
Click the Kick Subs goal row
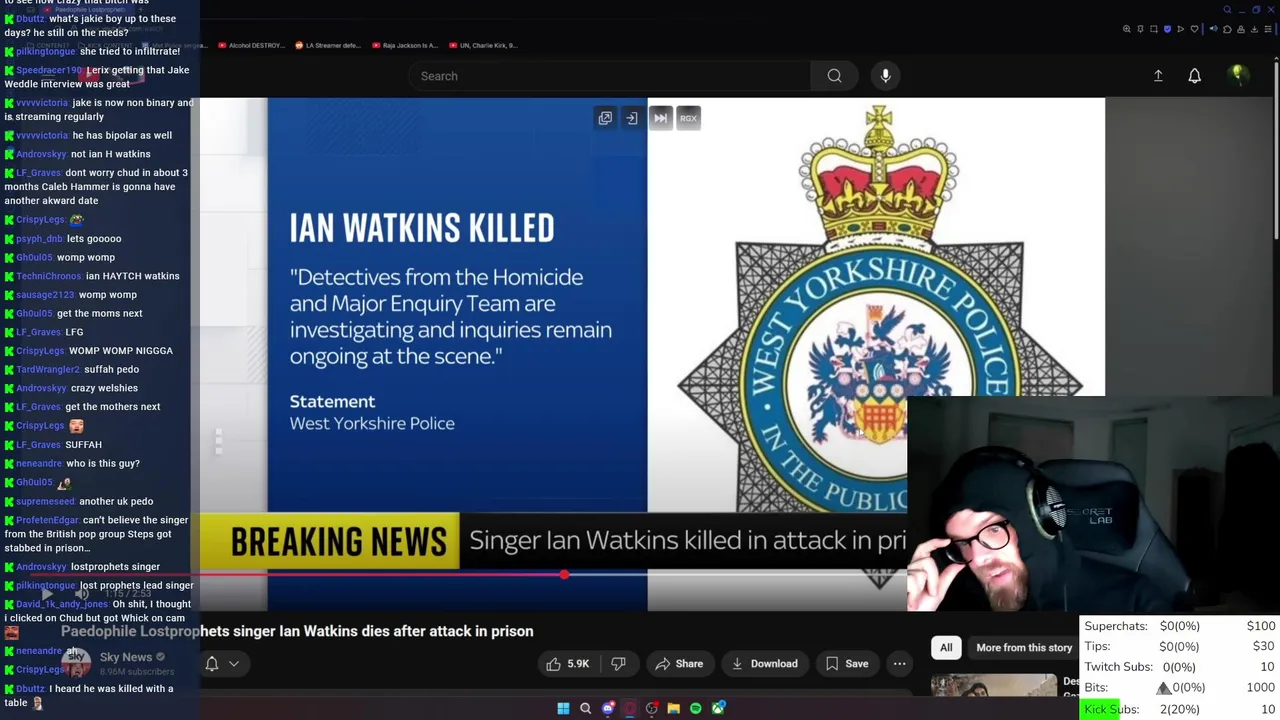(1180, 709)
